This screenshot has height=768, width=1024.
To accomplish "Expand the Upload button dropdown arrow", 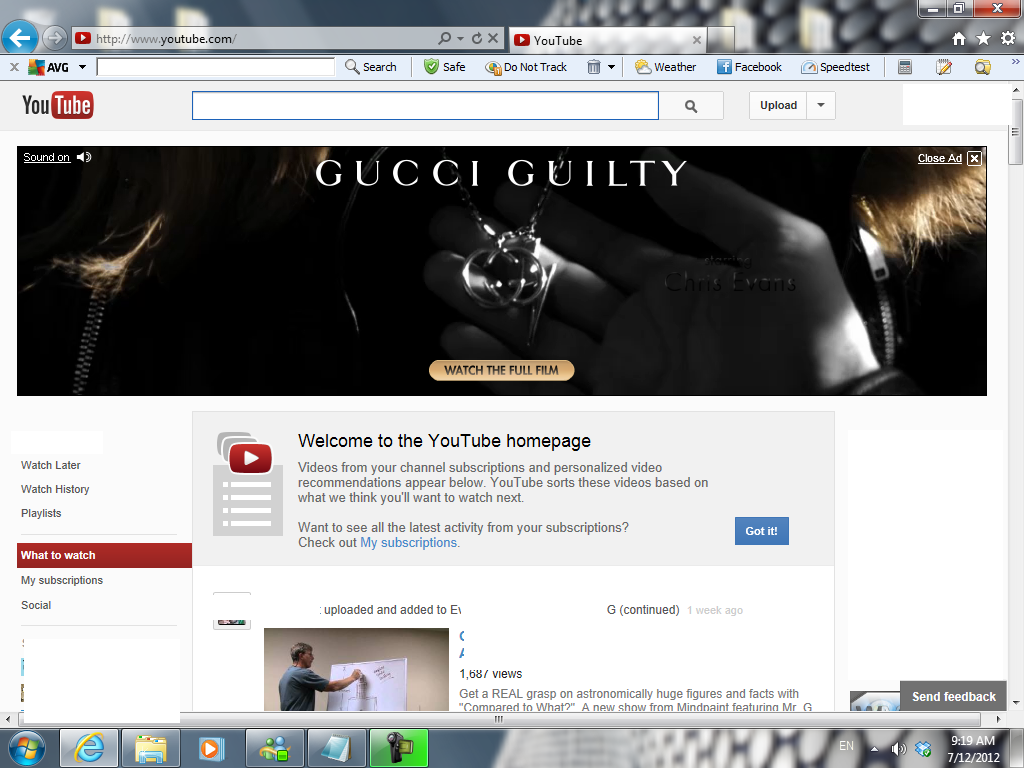I will (821, 105).
